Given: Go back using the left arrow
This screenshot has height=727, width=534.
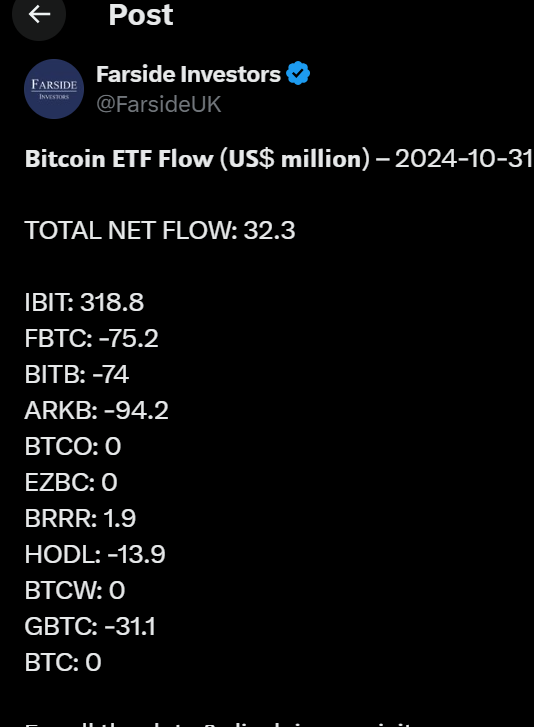Looking at the screenshot, I should coord(39,14).
